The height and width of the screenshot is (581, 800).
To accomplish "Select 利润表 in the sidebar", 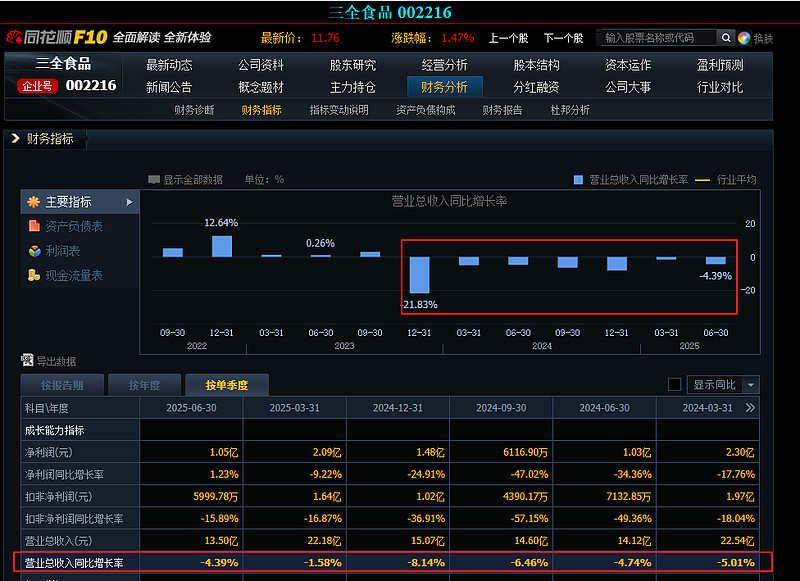I will pyautogui.click(x=62, y=251).
